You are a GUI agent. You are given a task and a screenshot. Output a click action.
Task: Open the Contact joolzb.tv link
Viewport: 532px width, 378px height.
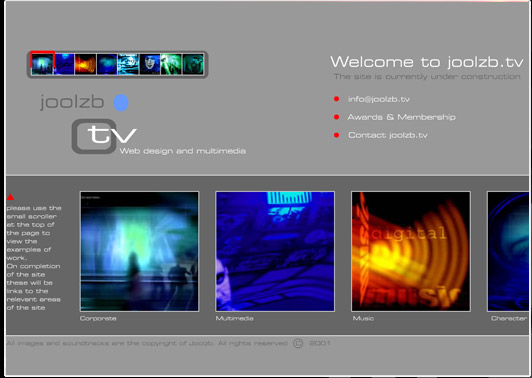[x=387, y=135]
